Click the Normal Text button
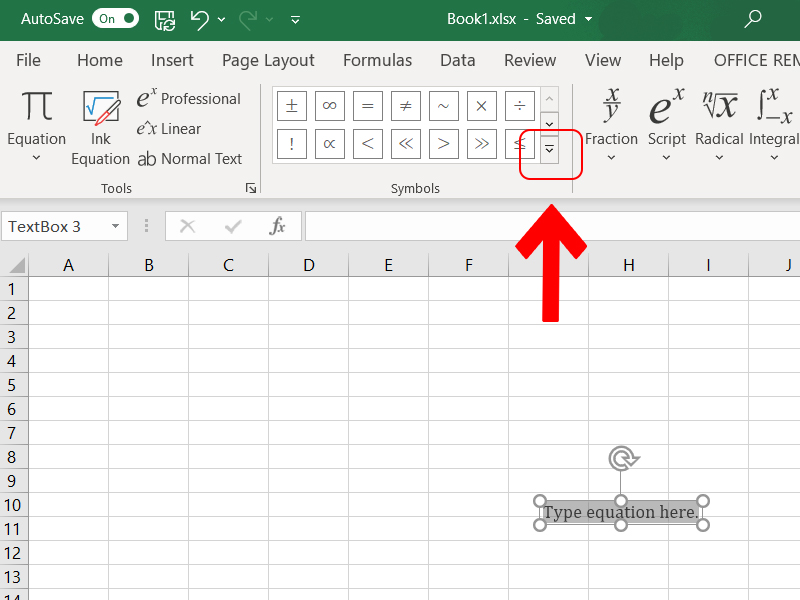Screen dimensions: 800x600 pos(190,159)
